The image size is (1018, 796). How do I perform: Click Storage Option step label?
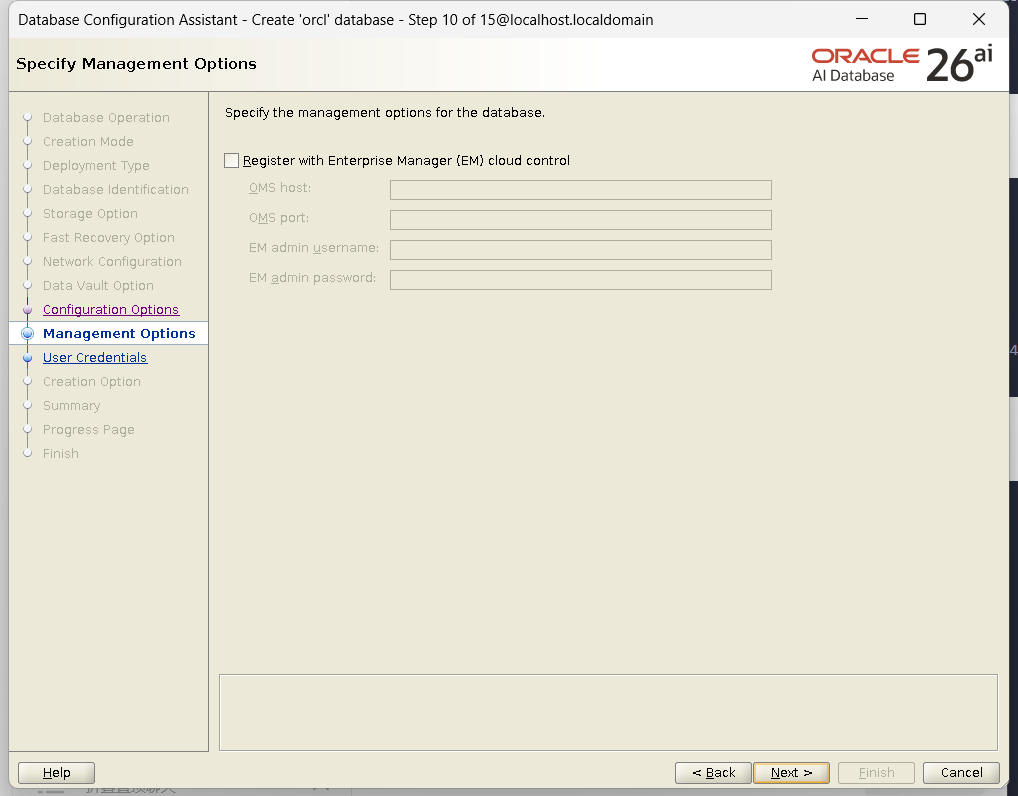[90, 214]
